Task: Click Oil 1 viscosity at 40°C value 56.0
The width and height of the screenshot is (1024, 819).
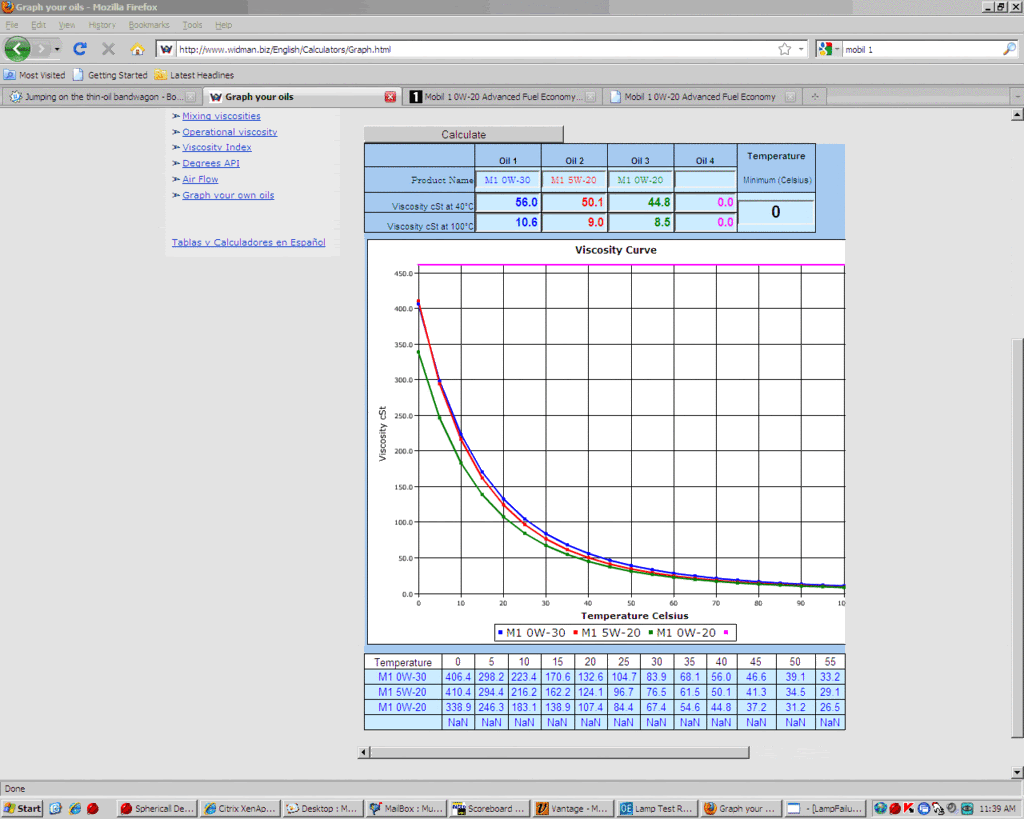Action: [507, 202]
